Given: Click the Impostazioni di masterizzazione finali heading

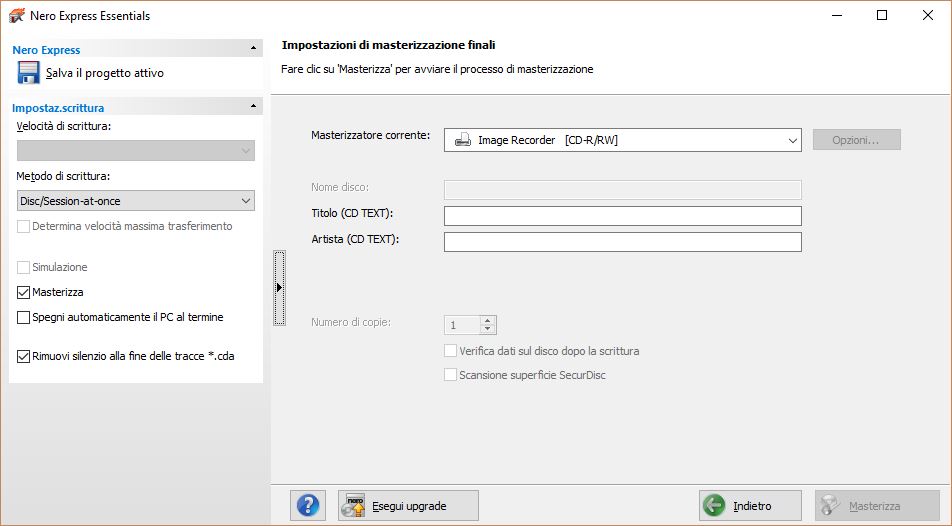Looking at the screenshot, I should click(x=389, y=45).
